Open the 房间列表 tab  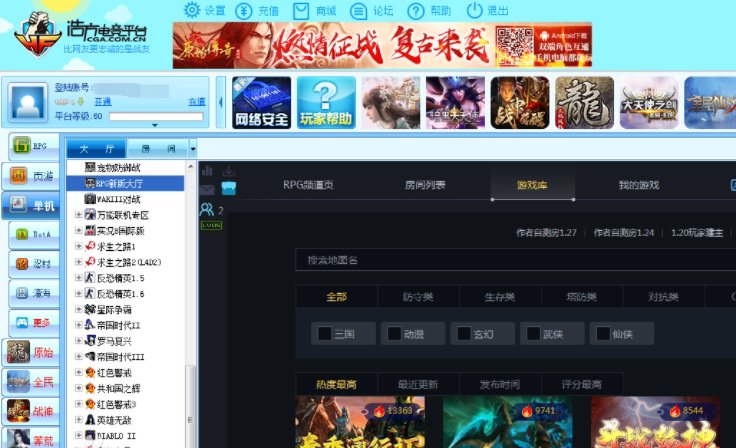[x=425, y=185]
